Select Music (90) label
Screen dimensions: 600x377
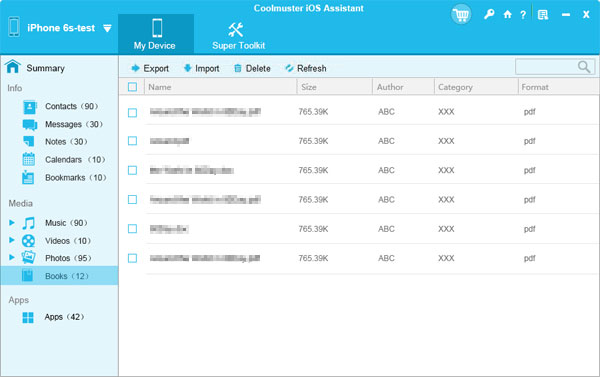tap(66, 223)
